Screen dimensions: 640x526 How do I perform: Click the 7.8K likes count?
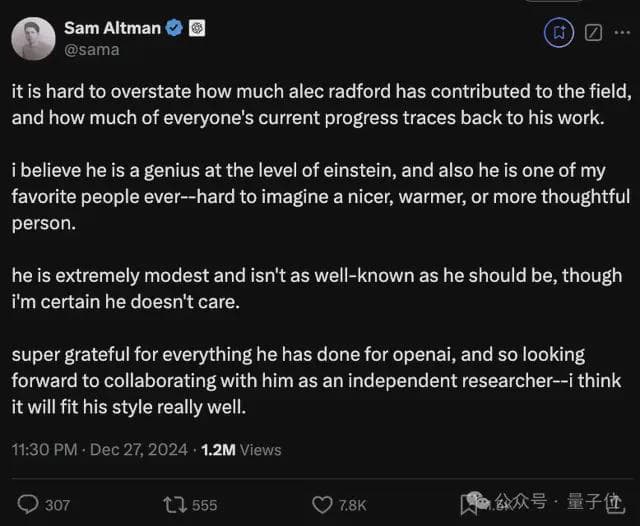[x=353, y=505]
